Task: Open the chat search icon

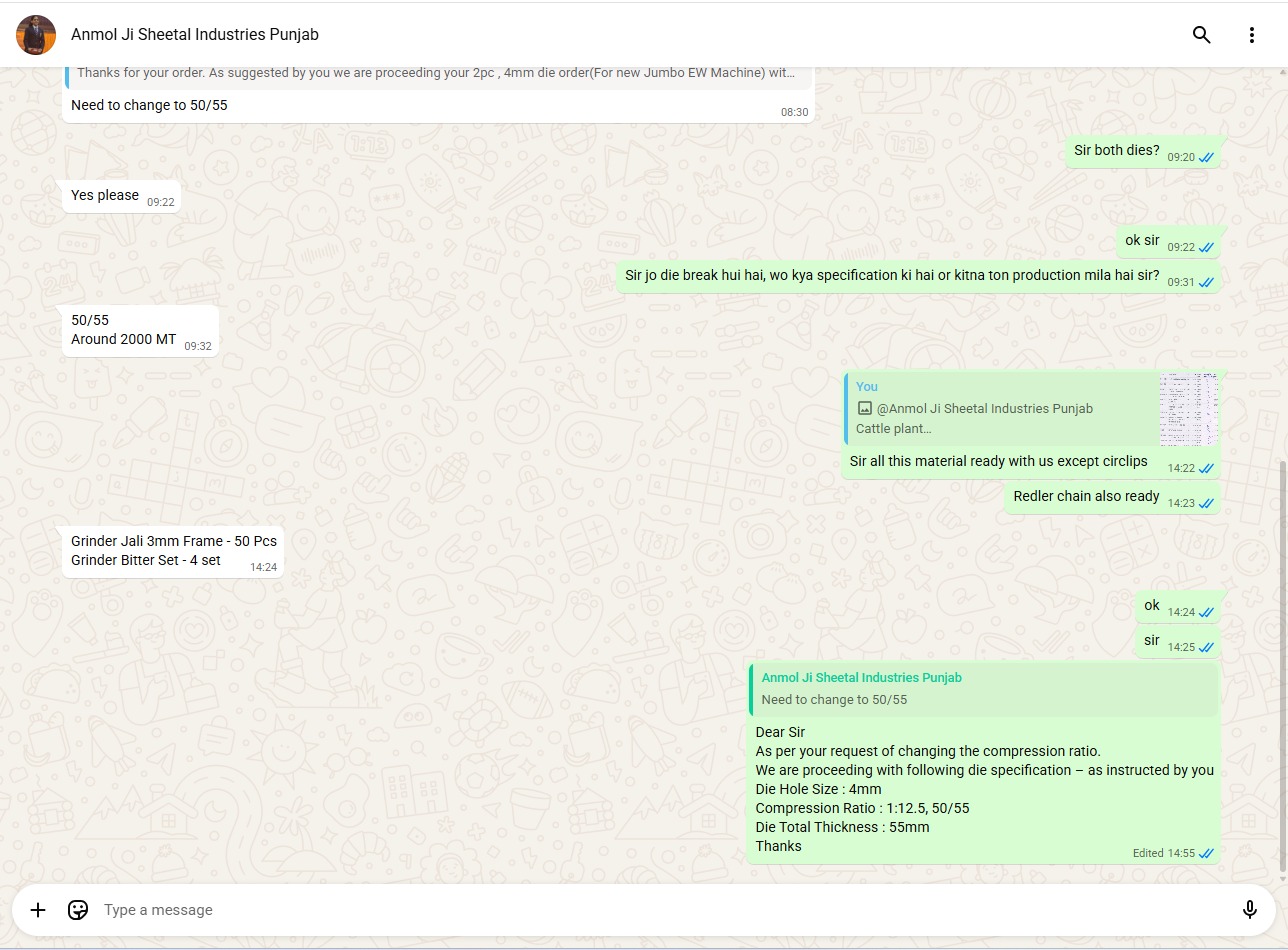Action: [x=1201, y=35]
